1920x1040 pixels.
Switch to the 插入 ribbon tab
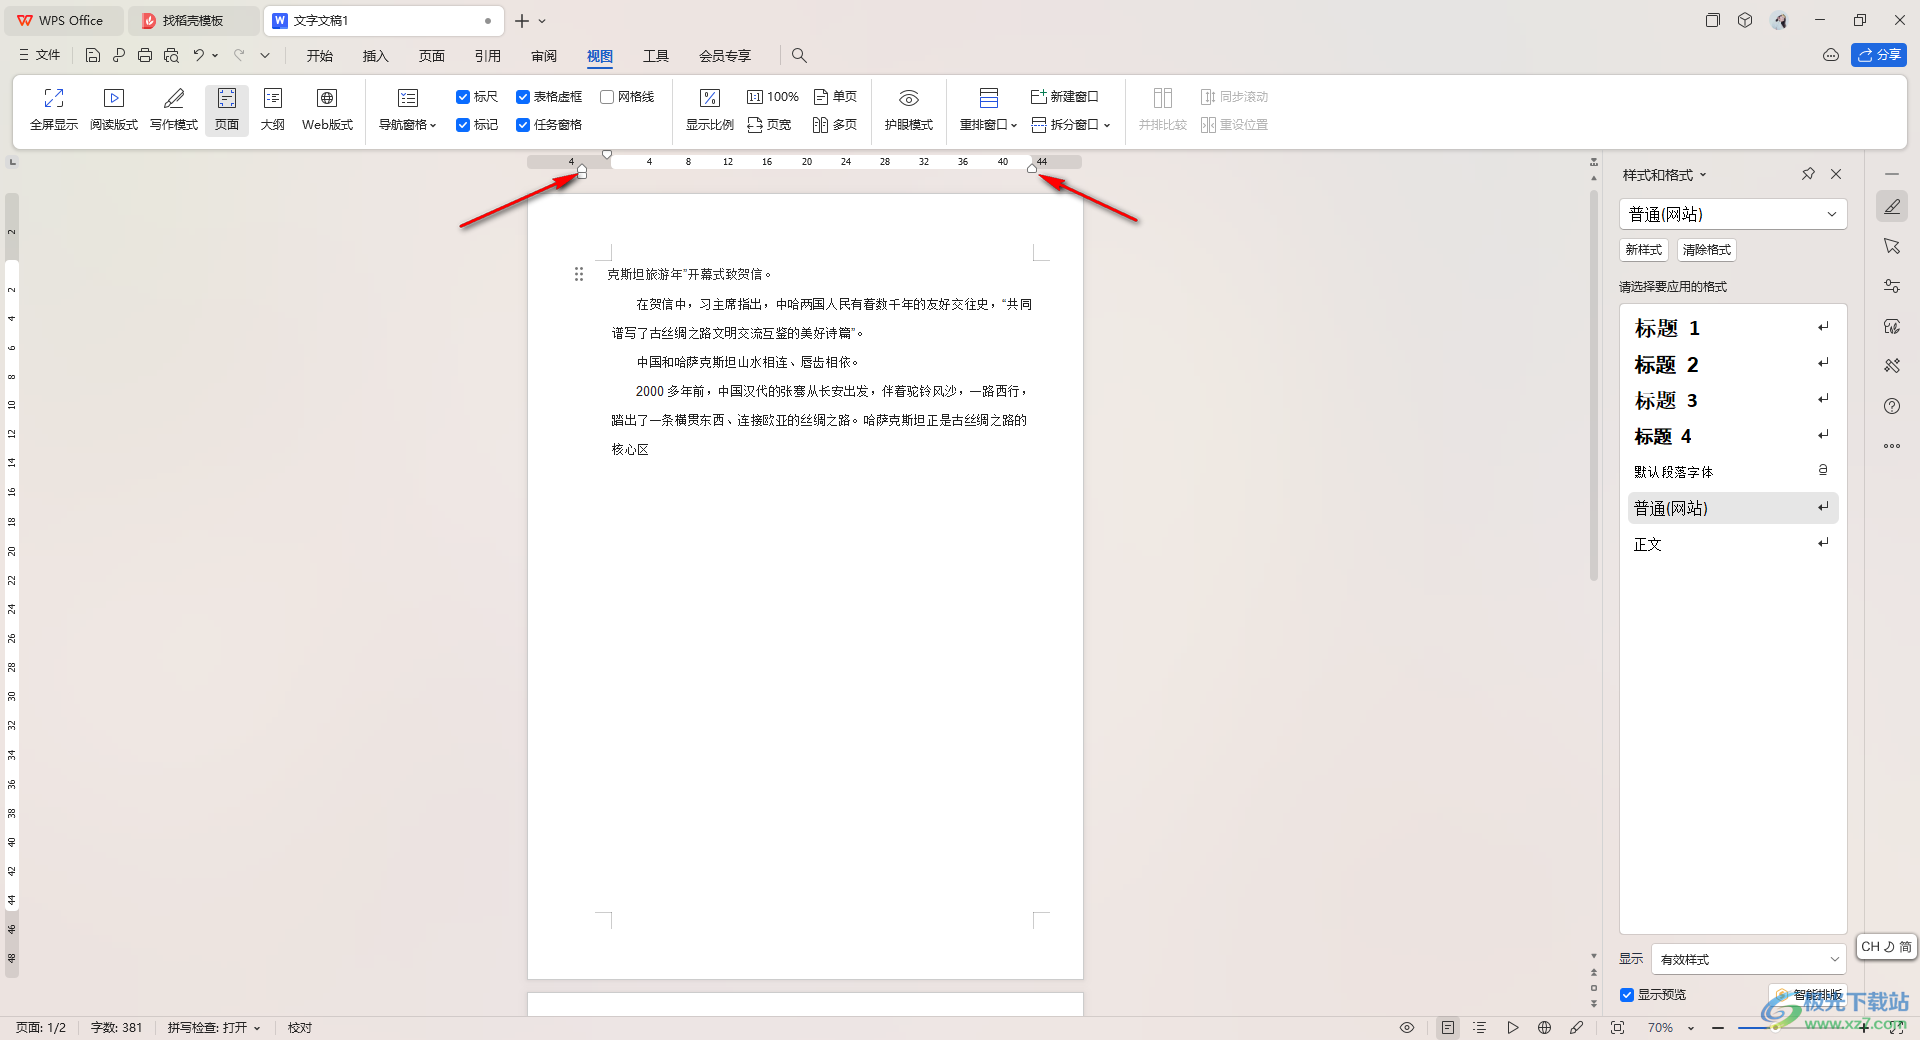[x=376, y=56]
